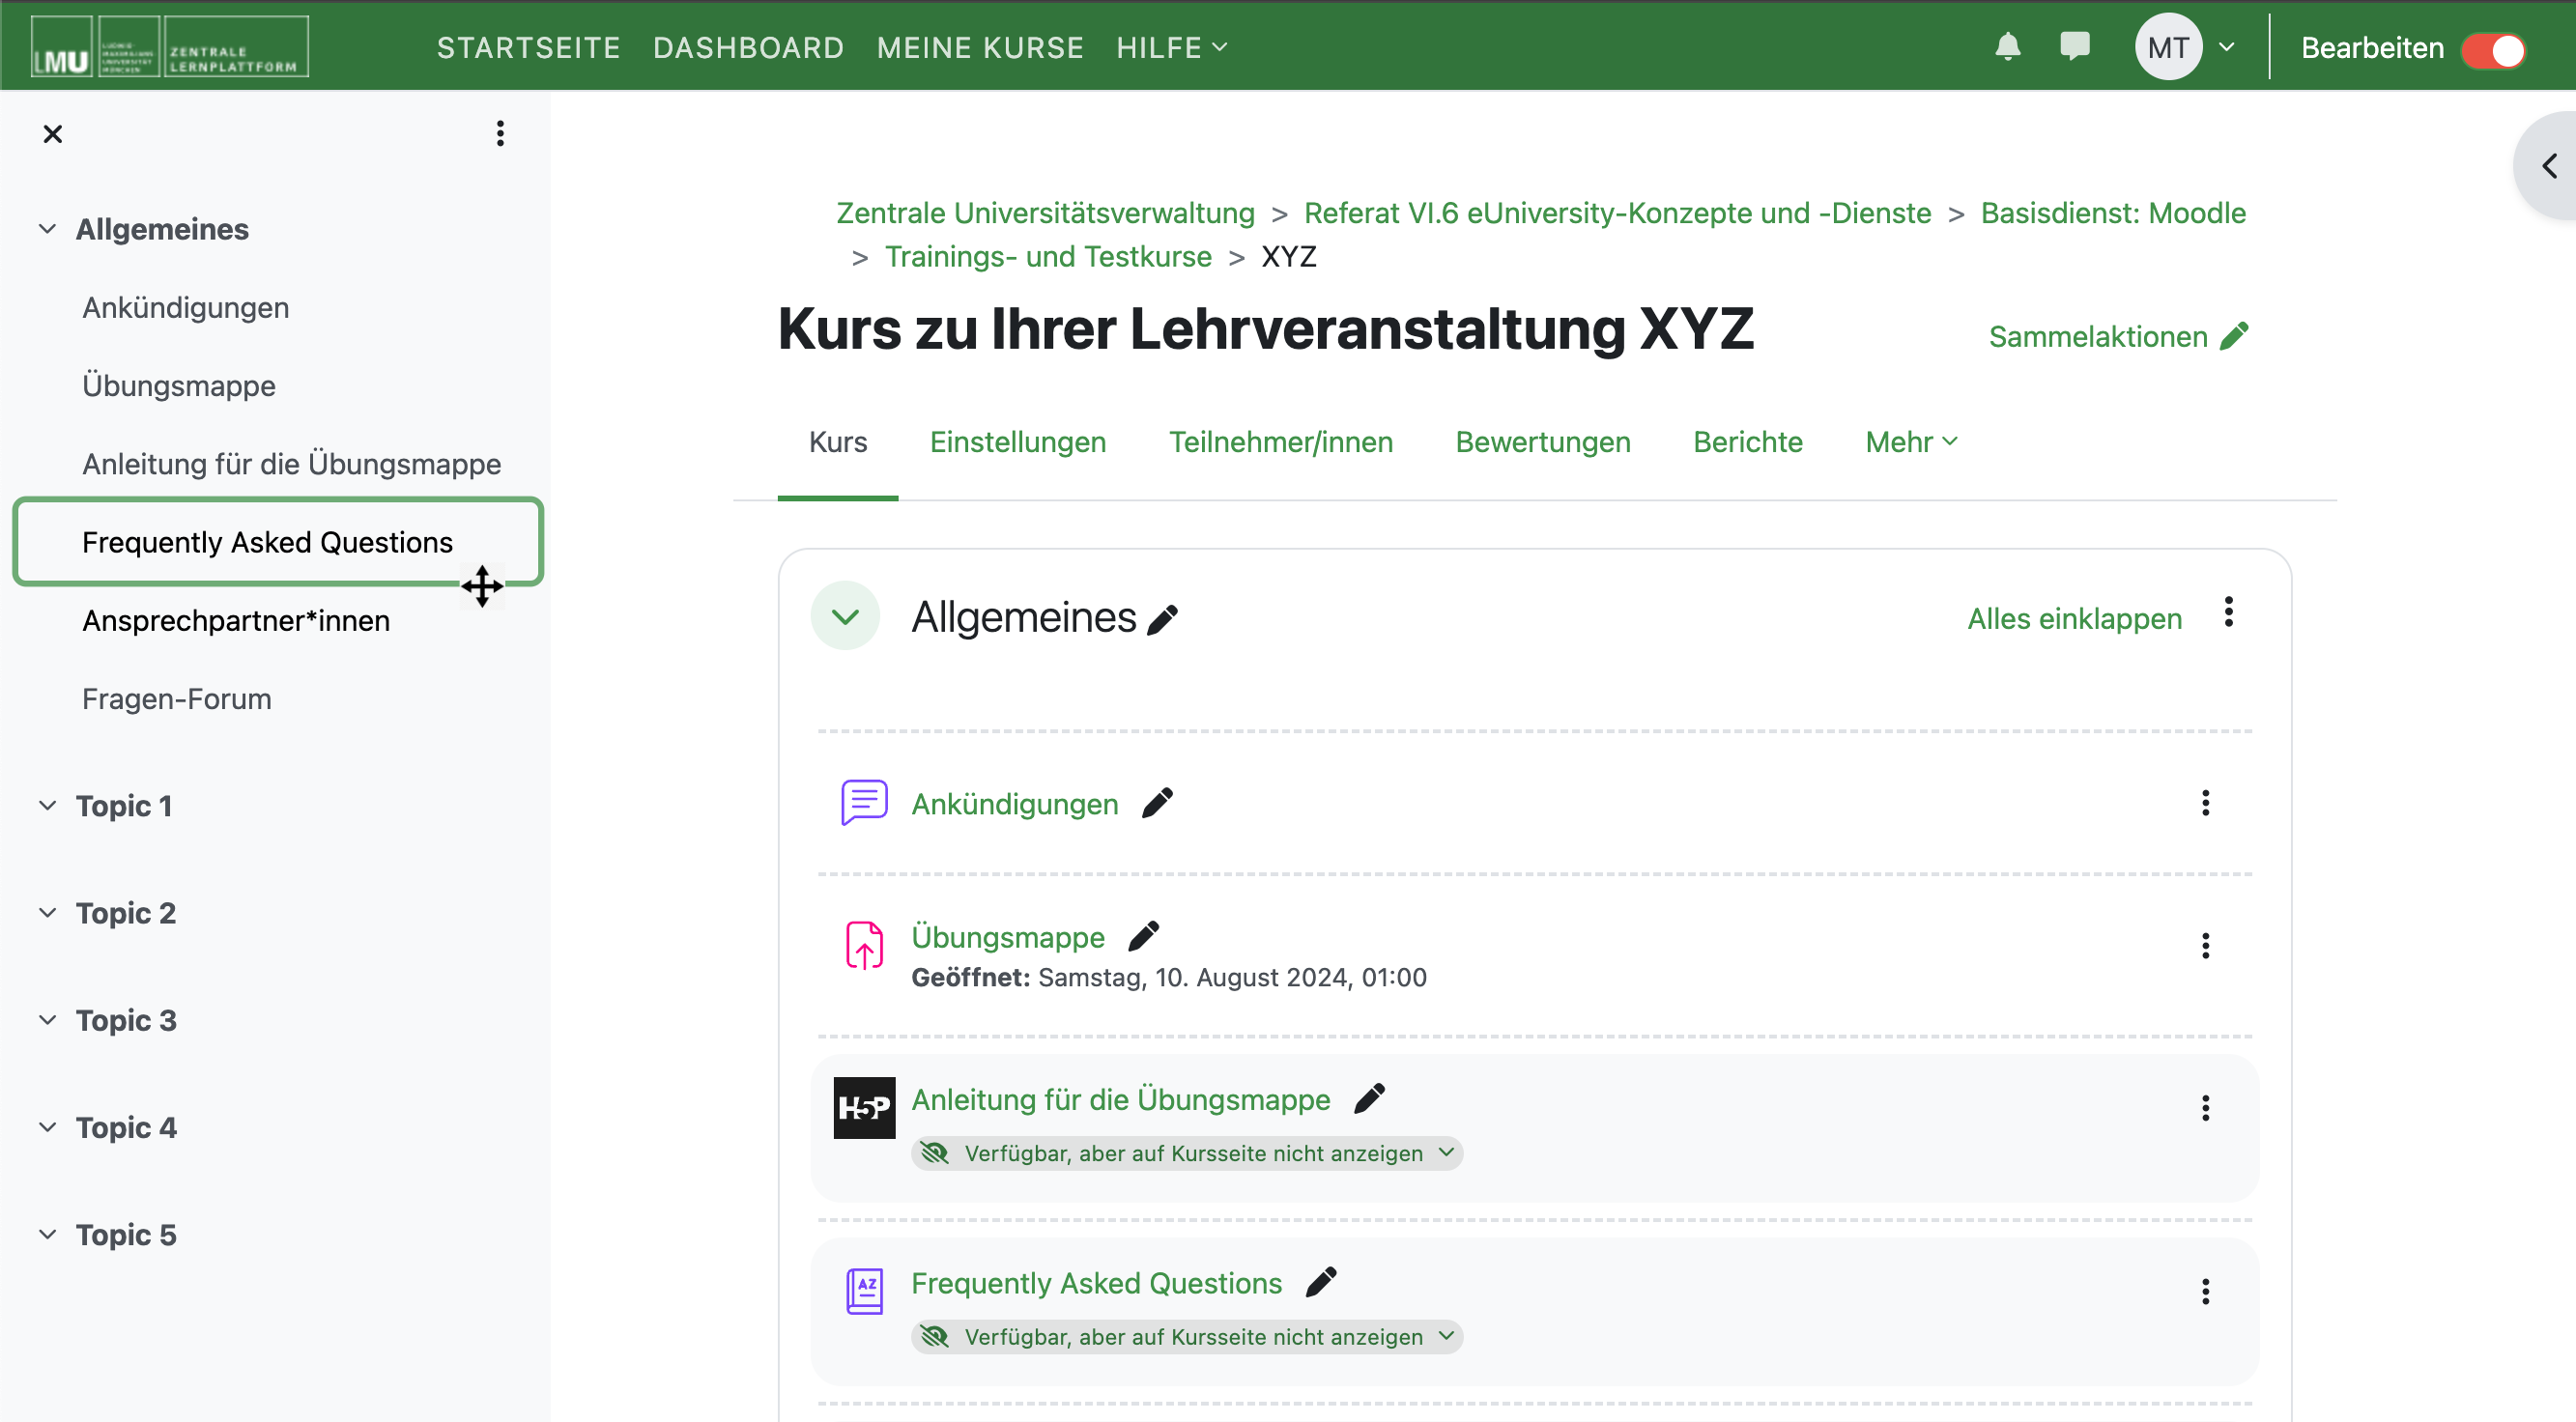The height and width of the screenshot is (1422, 2576).
Task: Collapse Allgemeines in the course index
Action: (47, 228)
